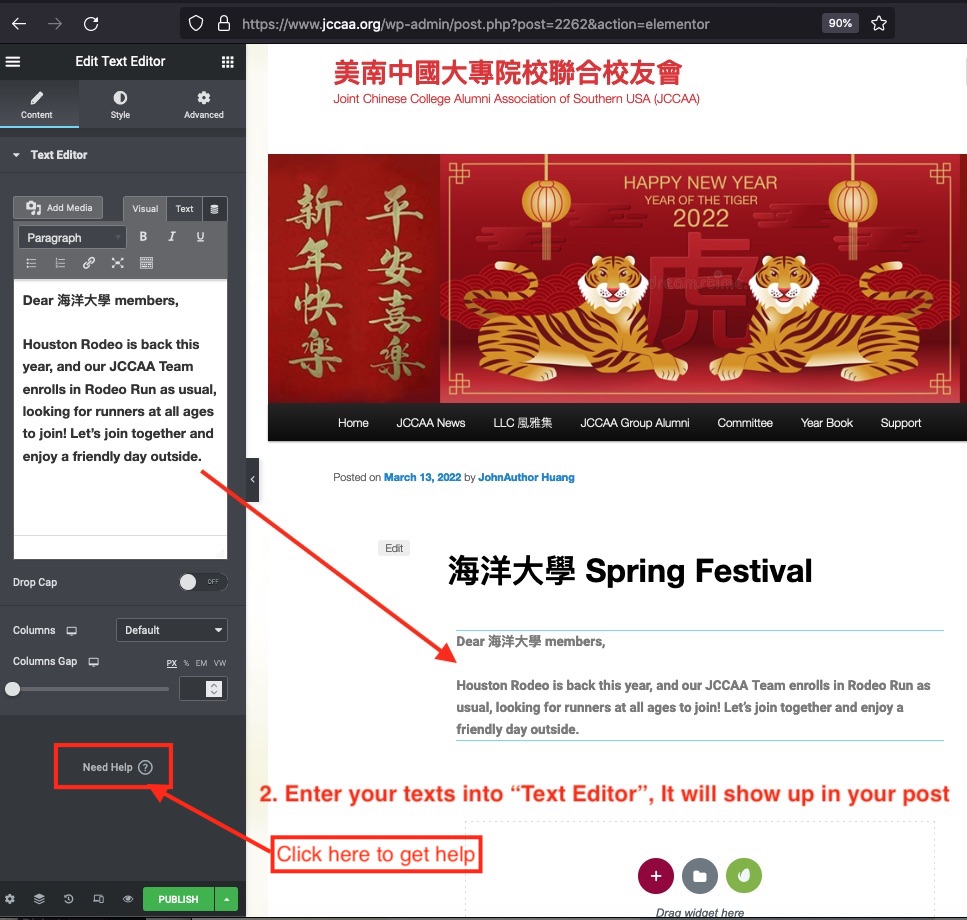Click the add new section plus button

(656, 876)
